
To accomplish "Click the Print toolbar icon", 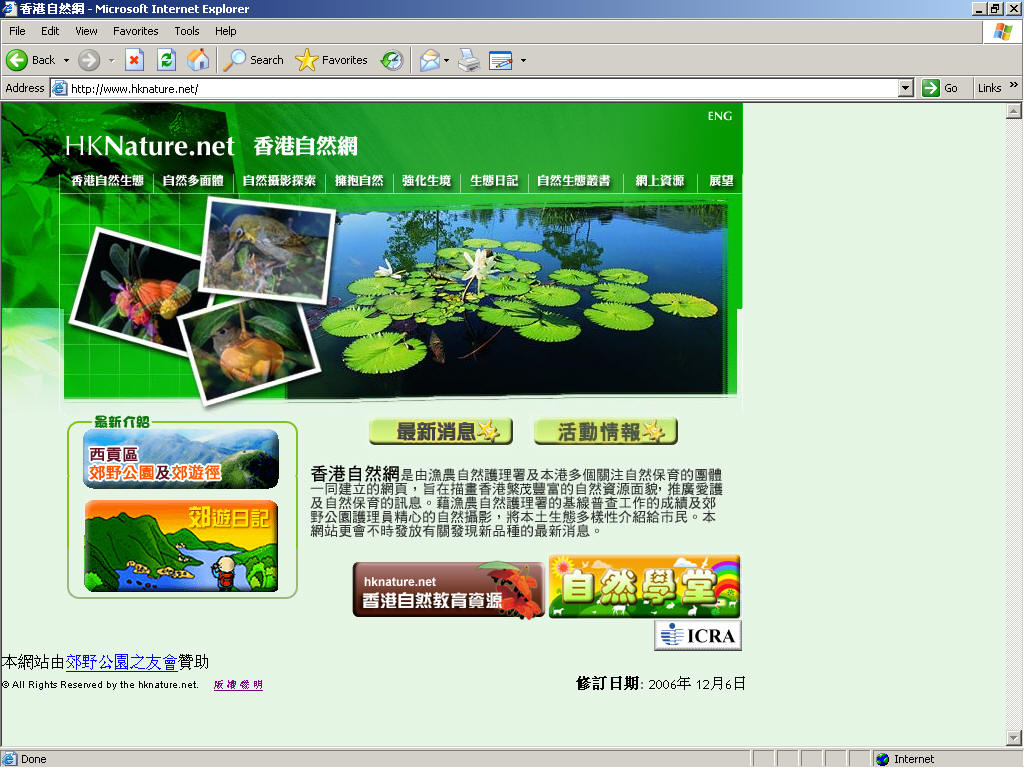I will tap(469, 60).
